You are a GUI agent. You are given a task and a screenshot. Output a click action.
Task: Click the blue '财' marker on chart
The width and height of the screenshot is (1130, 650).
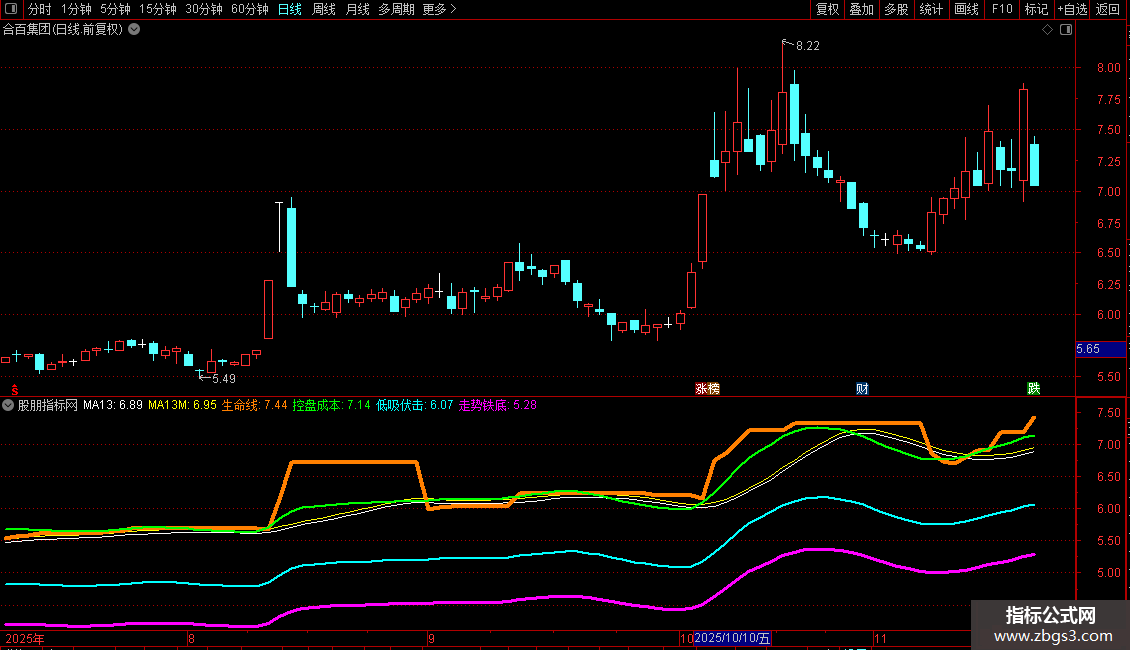862,388
